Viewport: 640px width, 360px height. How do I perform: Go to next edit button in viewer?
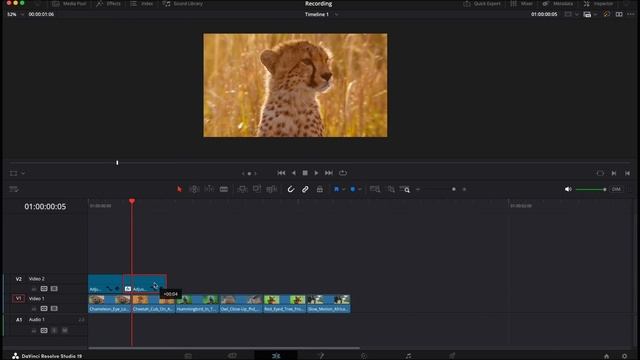tap(614, 173)
